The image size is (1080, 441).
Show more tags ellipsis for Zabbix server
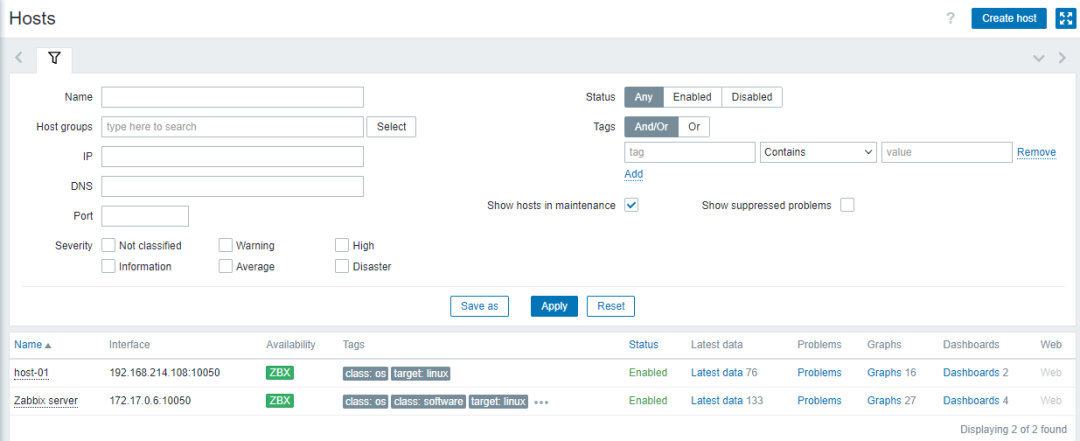point(541,402)
